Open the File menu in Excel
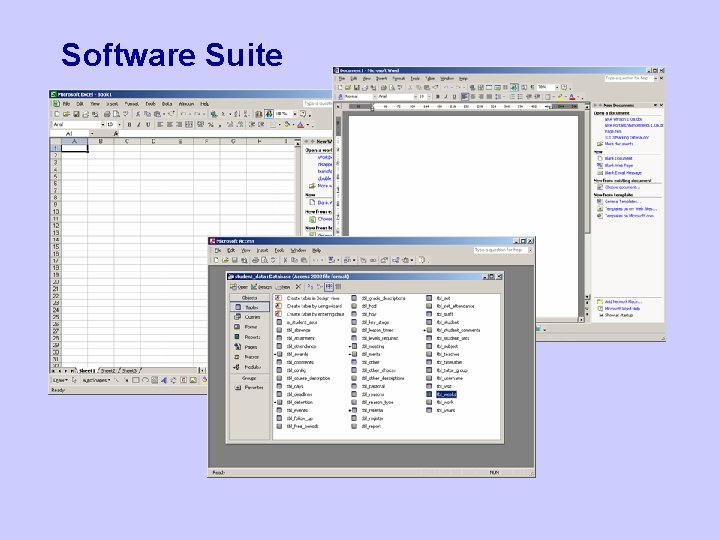This screenshot has width=720, height=540. point(66,104)
